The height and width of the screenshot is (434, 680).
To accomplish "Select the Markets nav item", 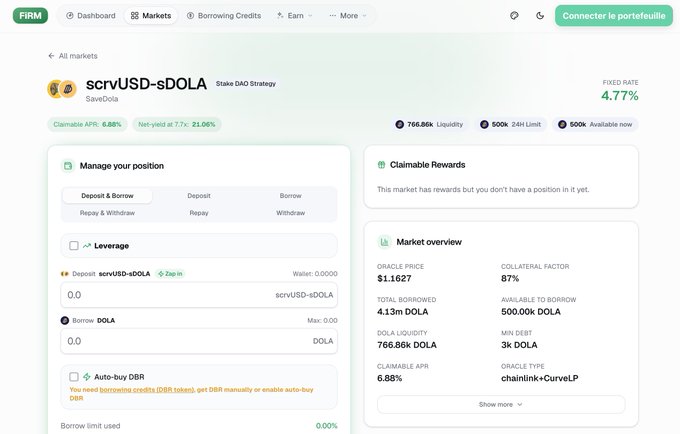I will tap(151, 16).
